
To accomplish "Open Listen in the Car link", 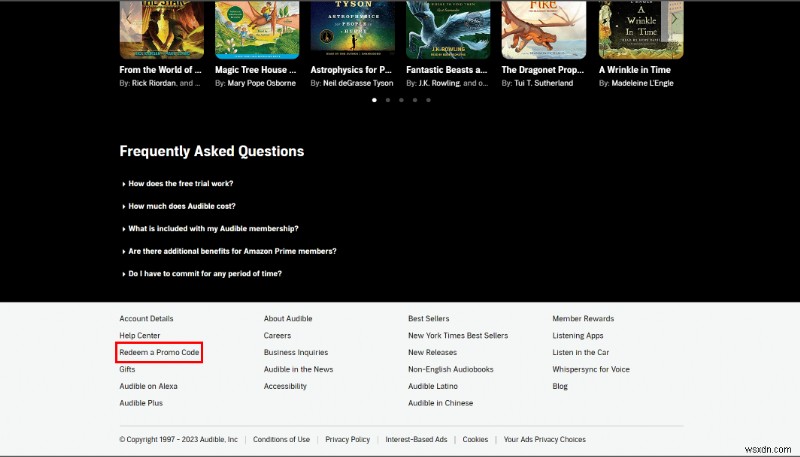I will click(x=581, y=352).
